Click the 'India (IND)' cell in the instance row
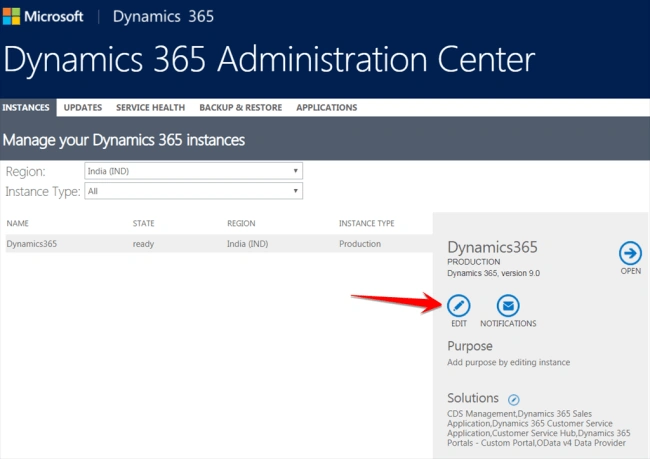Screen dimensions: 650x459 (x=247, y=244)
